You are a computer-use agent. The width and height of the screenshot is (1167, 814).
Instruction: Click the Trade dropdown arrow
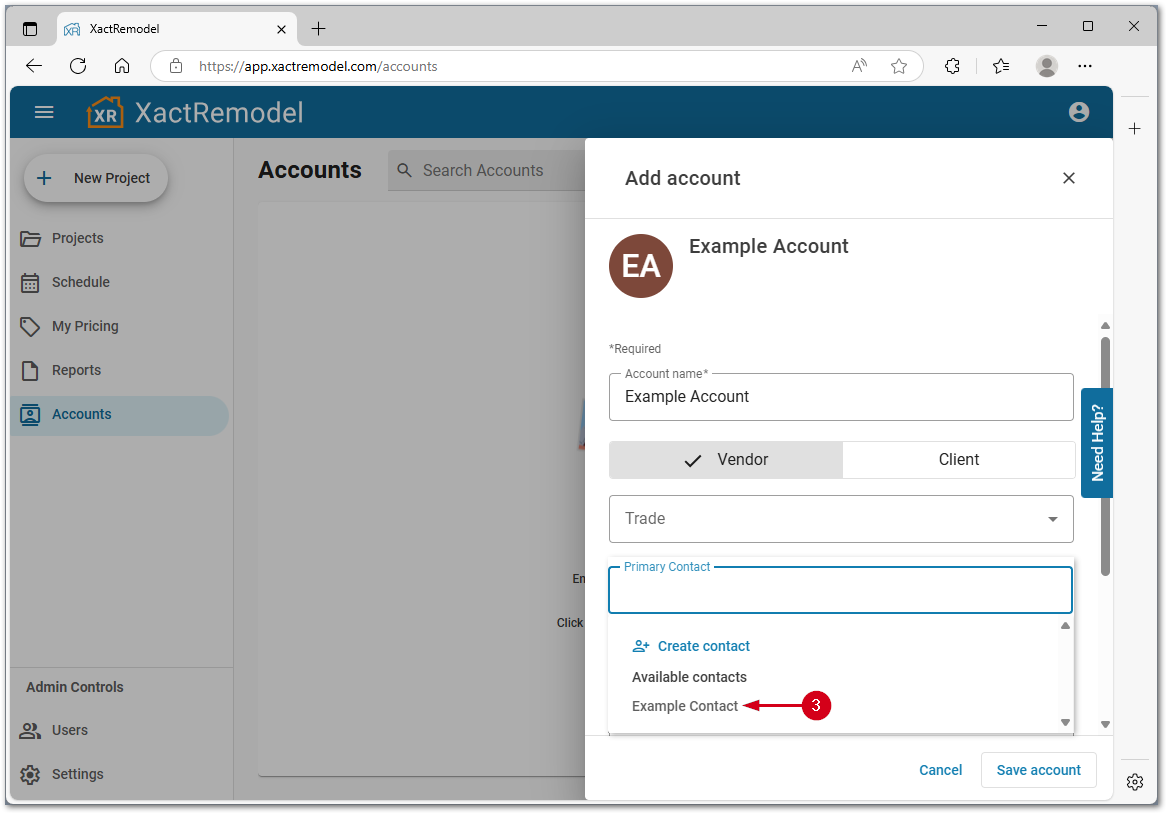[1052, 519]
